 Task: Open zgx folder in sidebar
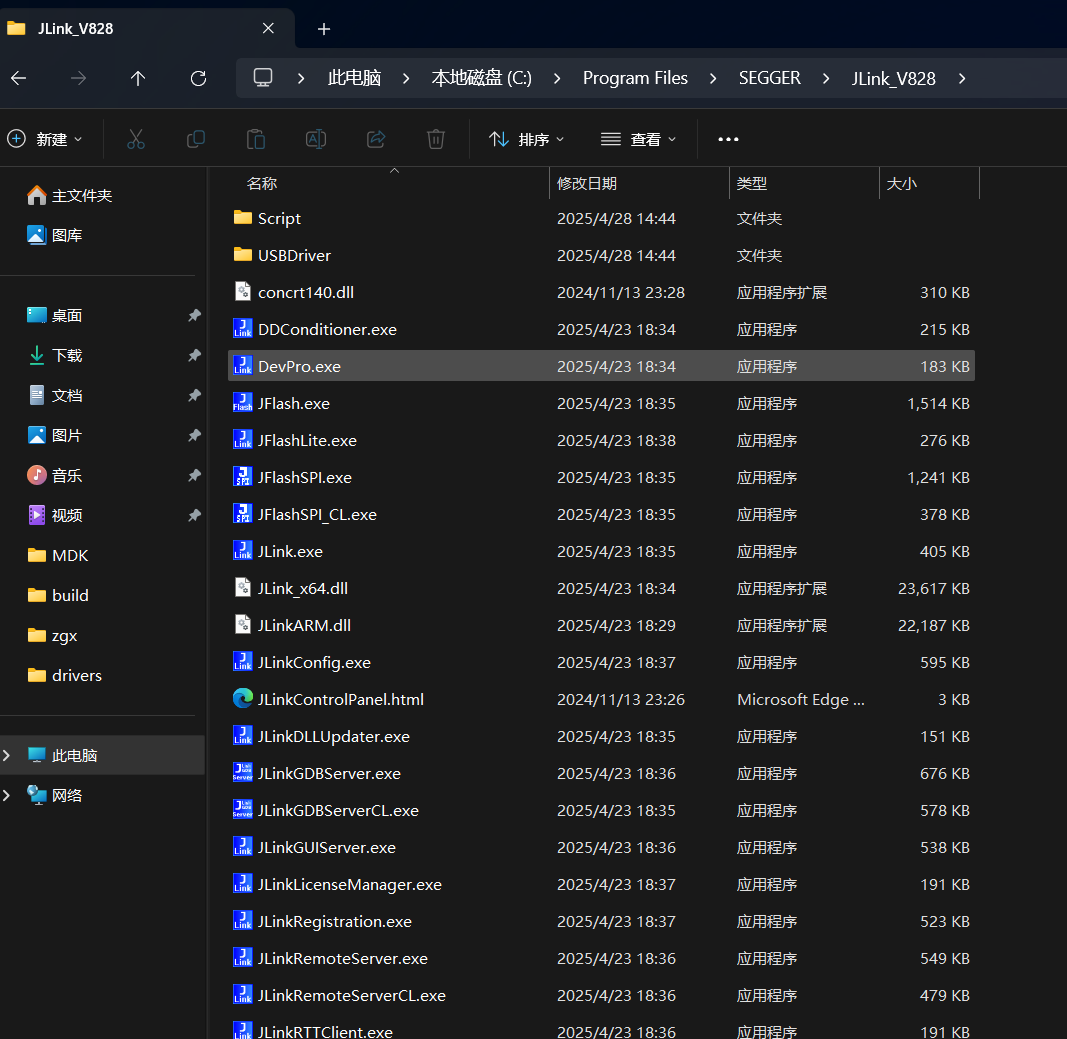[x=52, y=636]
